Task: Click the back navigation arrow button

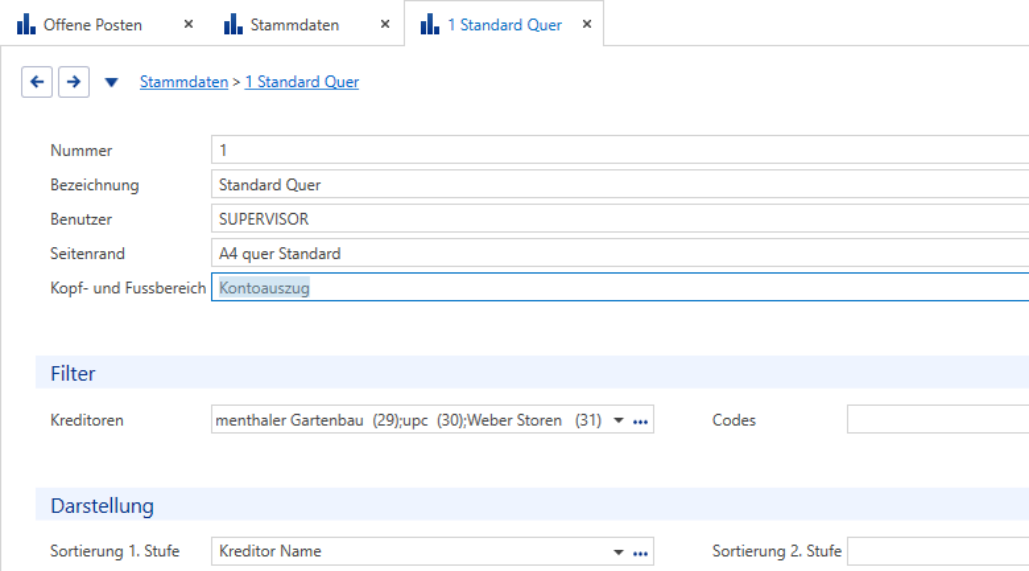Action: 37,82
